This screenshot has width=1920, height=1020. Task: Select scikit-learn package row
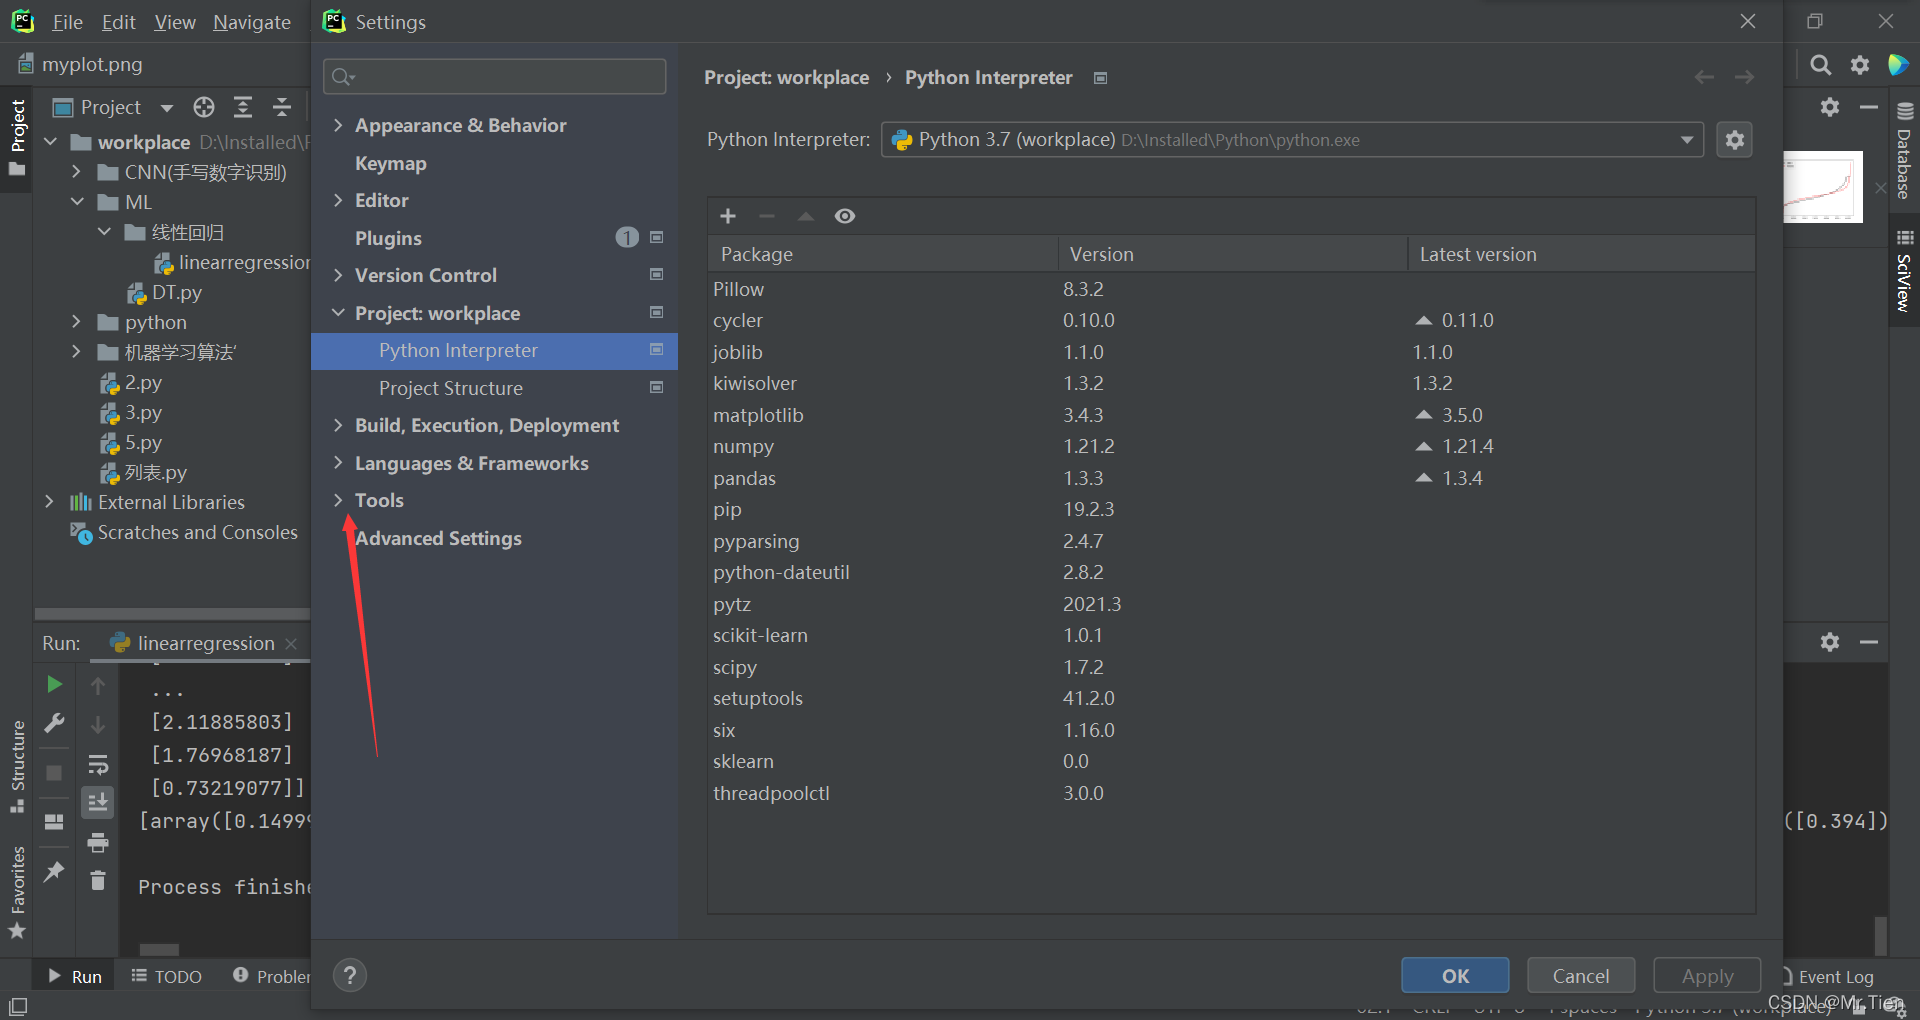pos(1231,635)
